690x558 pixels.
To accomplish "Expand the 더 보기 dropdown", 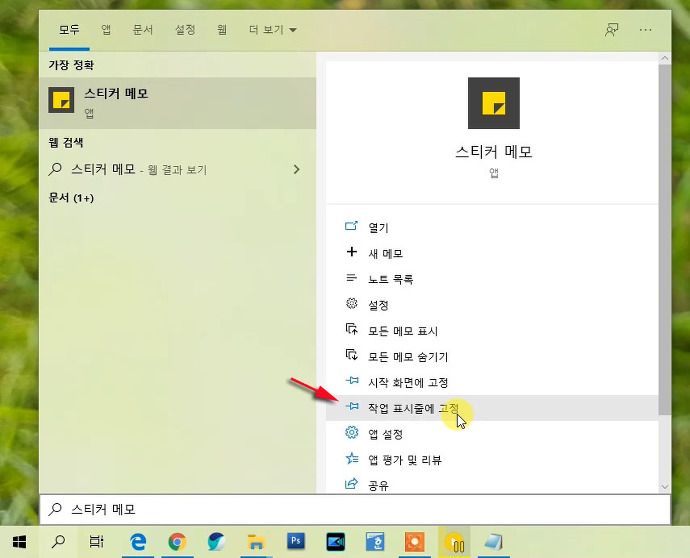I will coord(272,30).
